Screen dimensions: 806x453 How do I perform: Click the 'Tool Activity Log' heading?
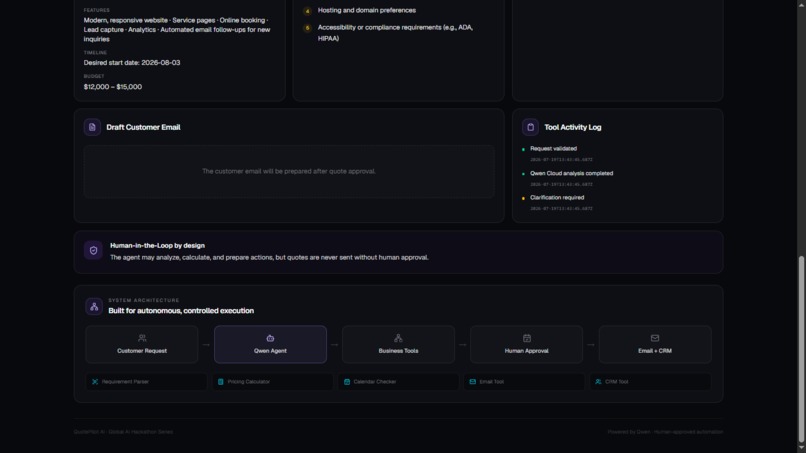coord(573,127)
